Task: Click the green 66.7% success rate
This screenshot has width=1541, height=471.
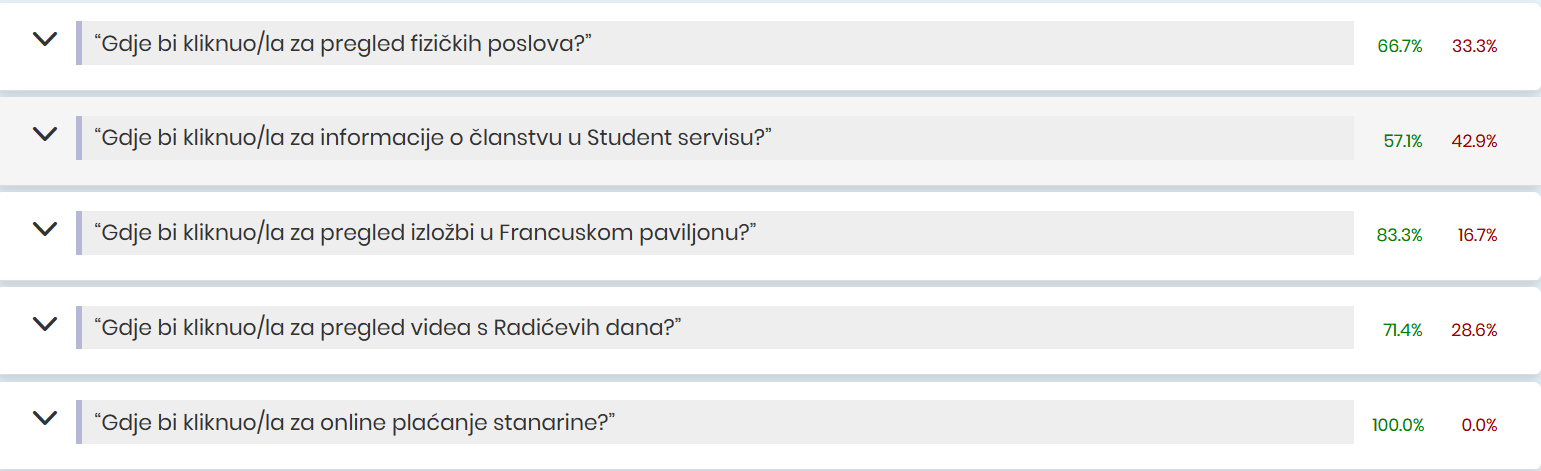Action: click(x=1399, y=46)
